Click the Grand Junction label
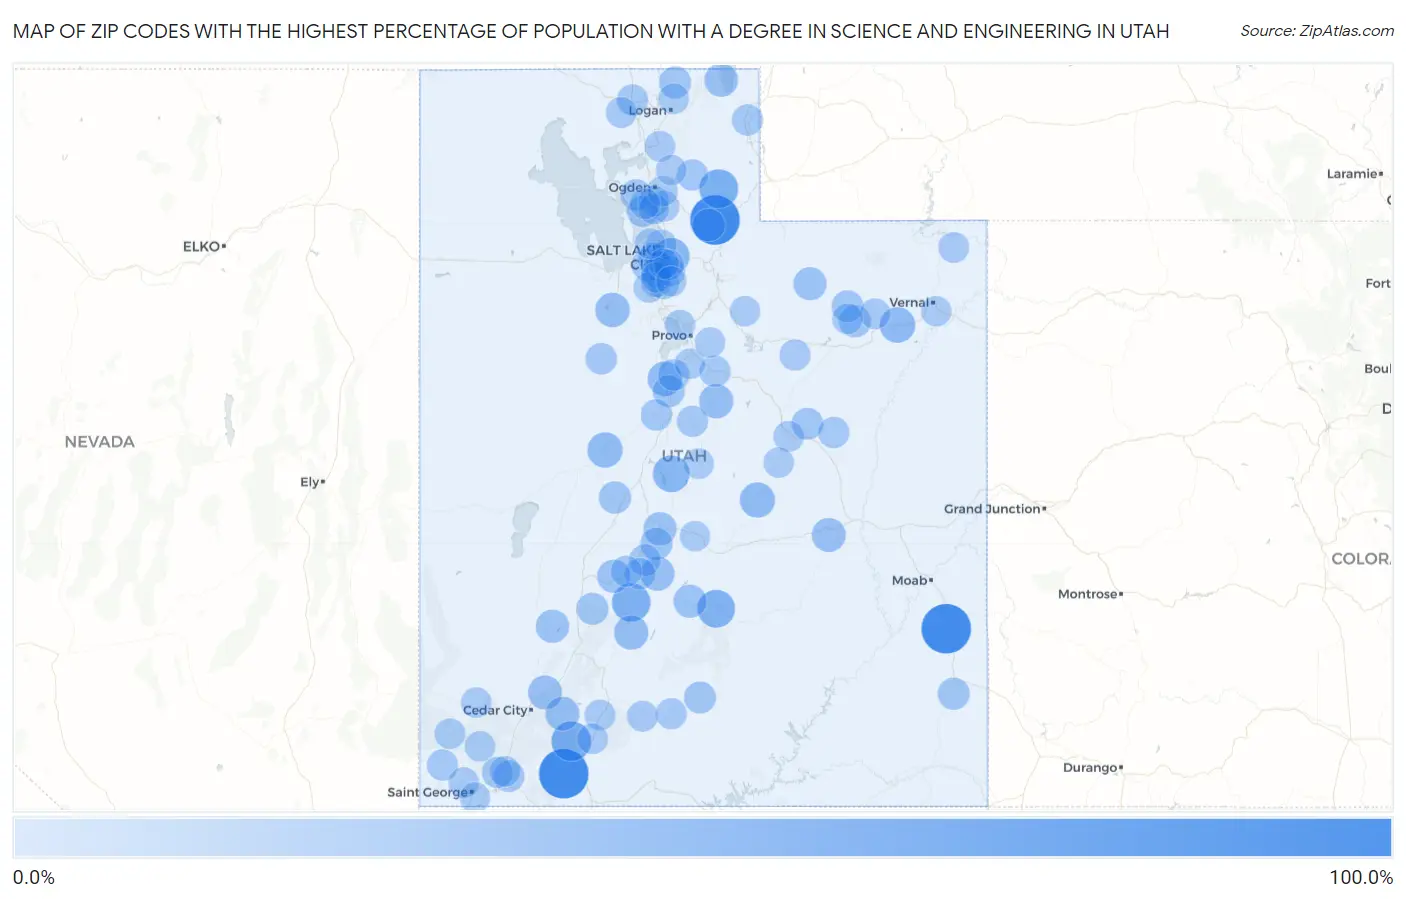1406x899 pixels. click(992, 509)
